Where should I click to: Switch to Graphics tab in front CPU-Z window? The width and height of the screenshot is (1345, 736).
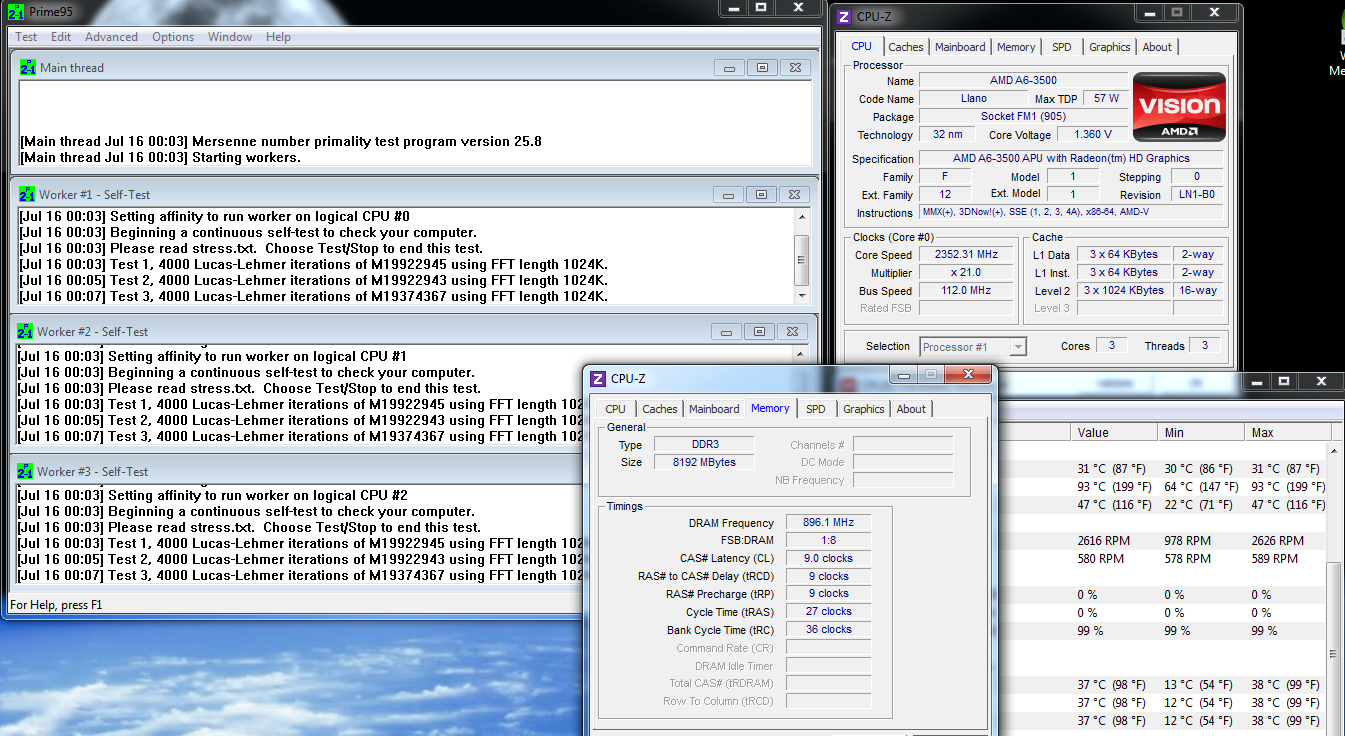(x=864, y=409)
